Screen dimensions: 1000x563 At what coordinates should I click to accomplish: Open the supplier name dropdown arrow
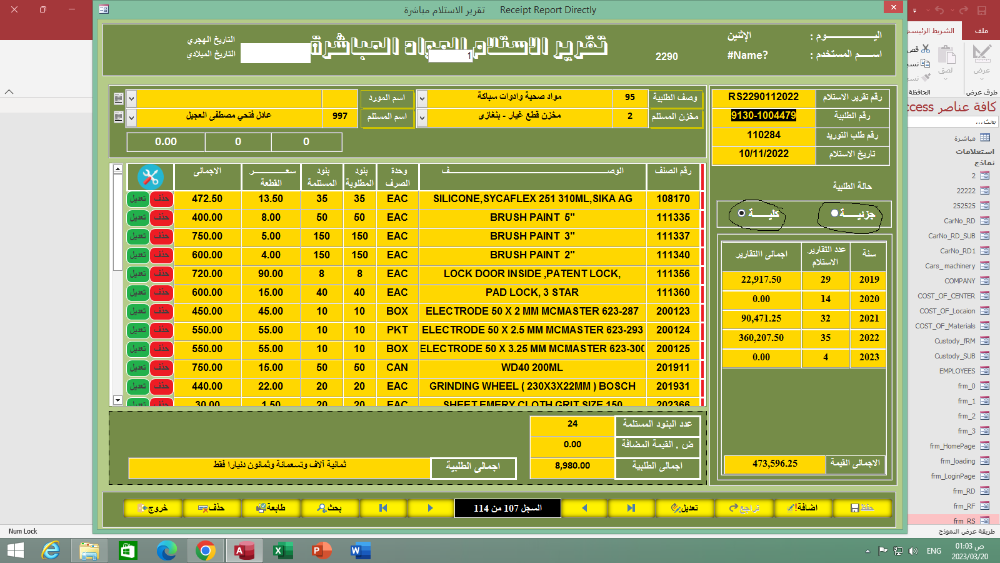(x=131, y=99)
